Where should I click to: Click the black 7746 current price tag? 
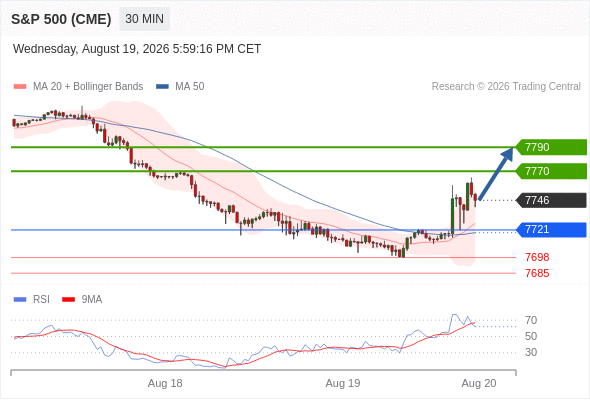click(551, 200)
